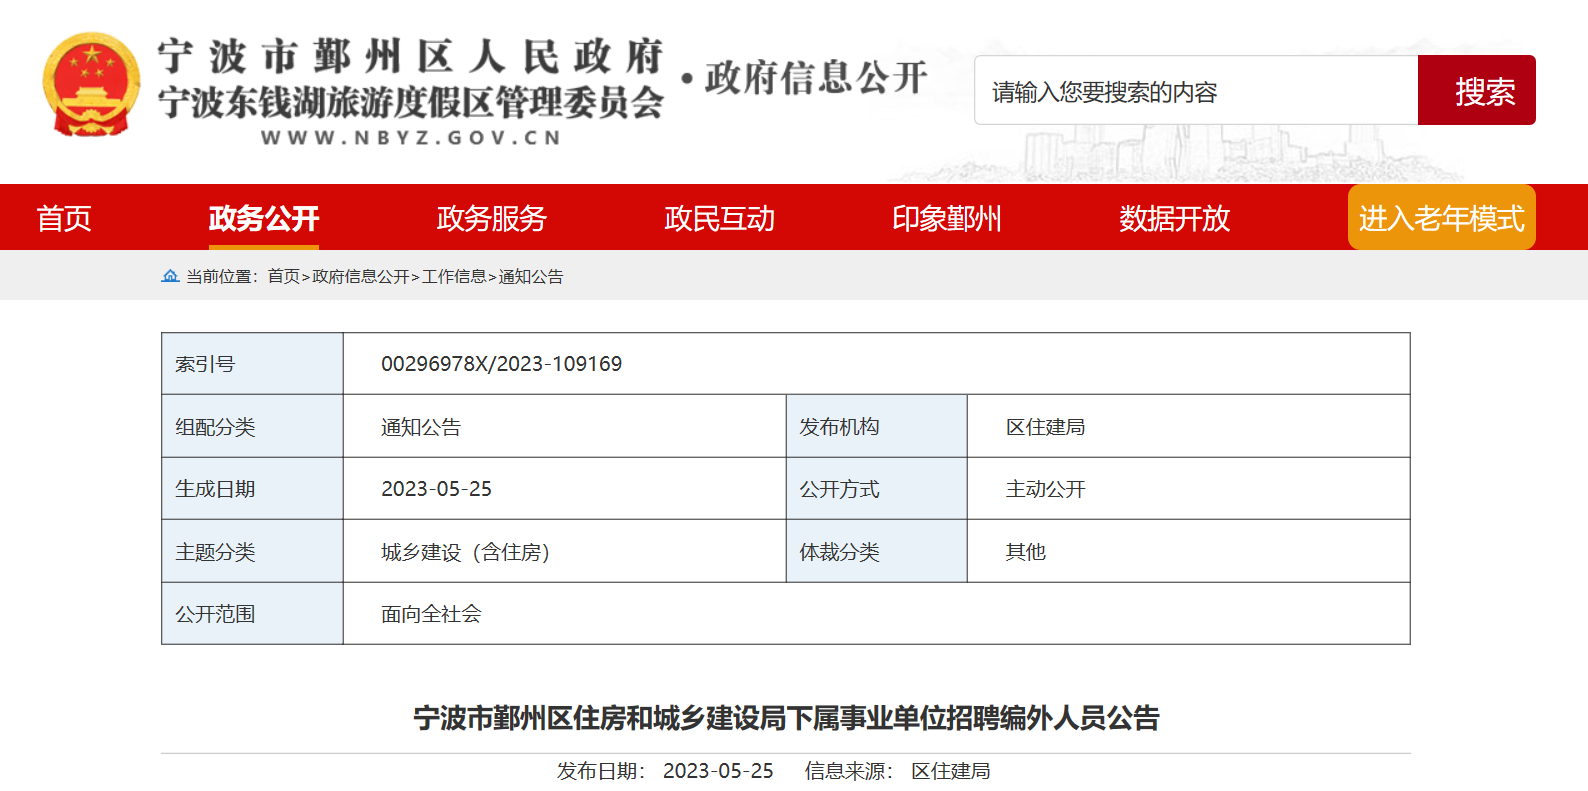Click the 政府信息公开 header title
Screen dimensions: 1588x791
click(816, 77)
